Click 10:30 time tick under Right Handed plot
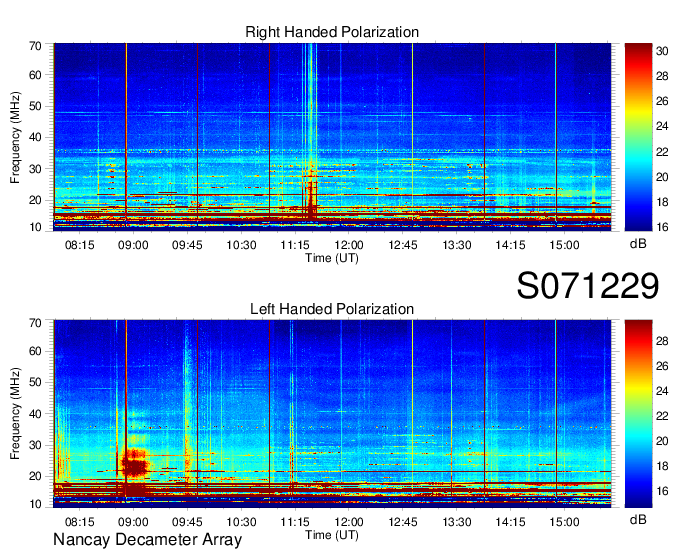 241,245
